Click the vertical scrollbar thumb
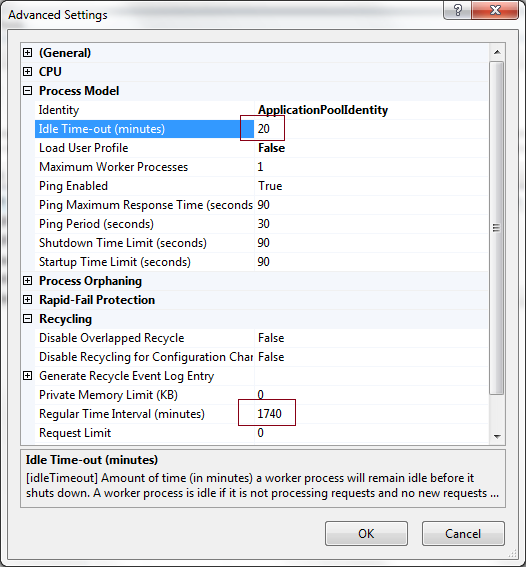The width and height of the screenshot is (526, 567). coord(497,228)
